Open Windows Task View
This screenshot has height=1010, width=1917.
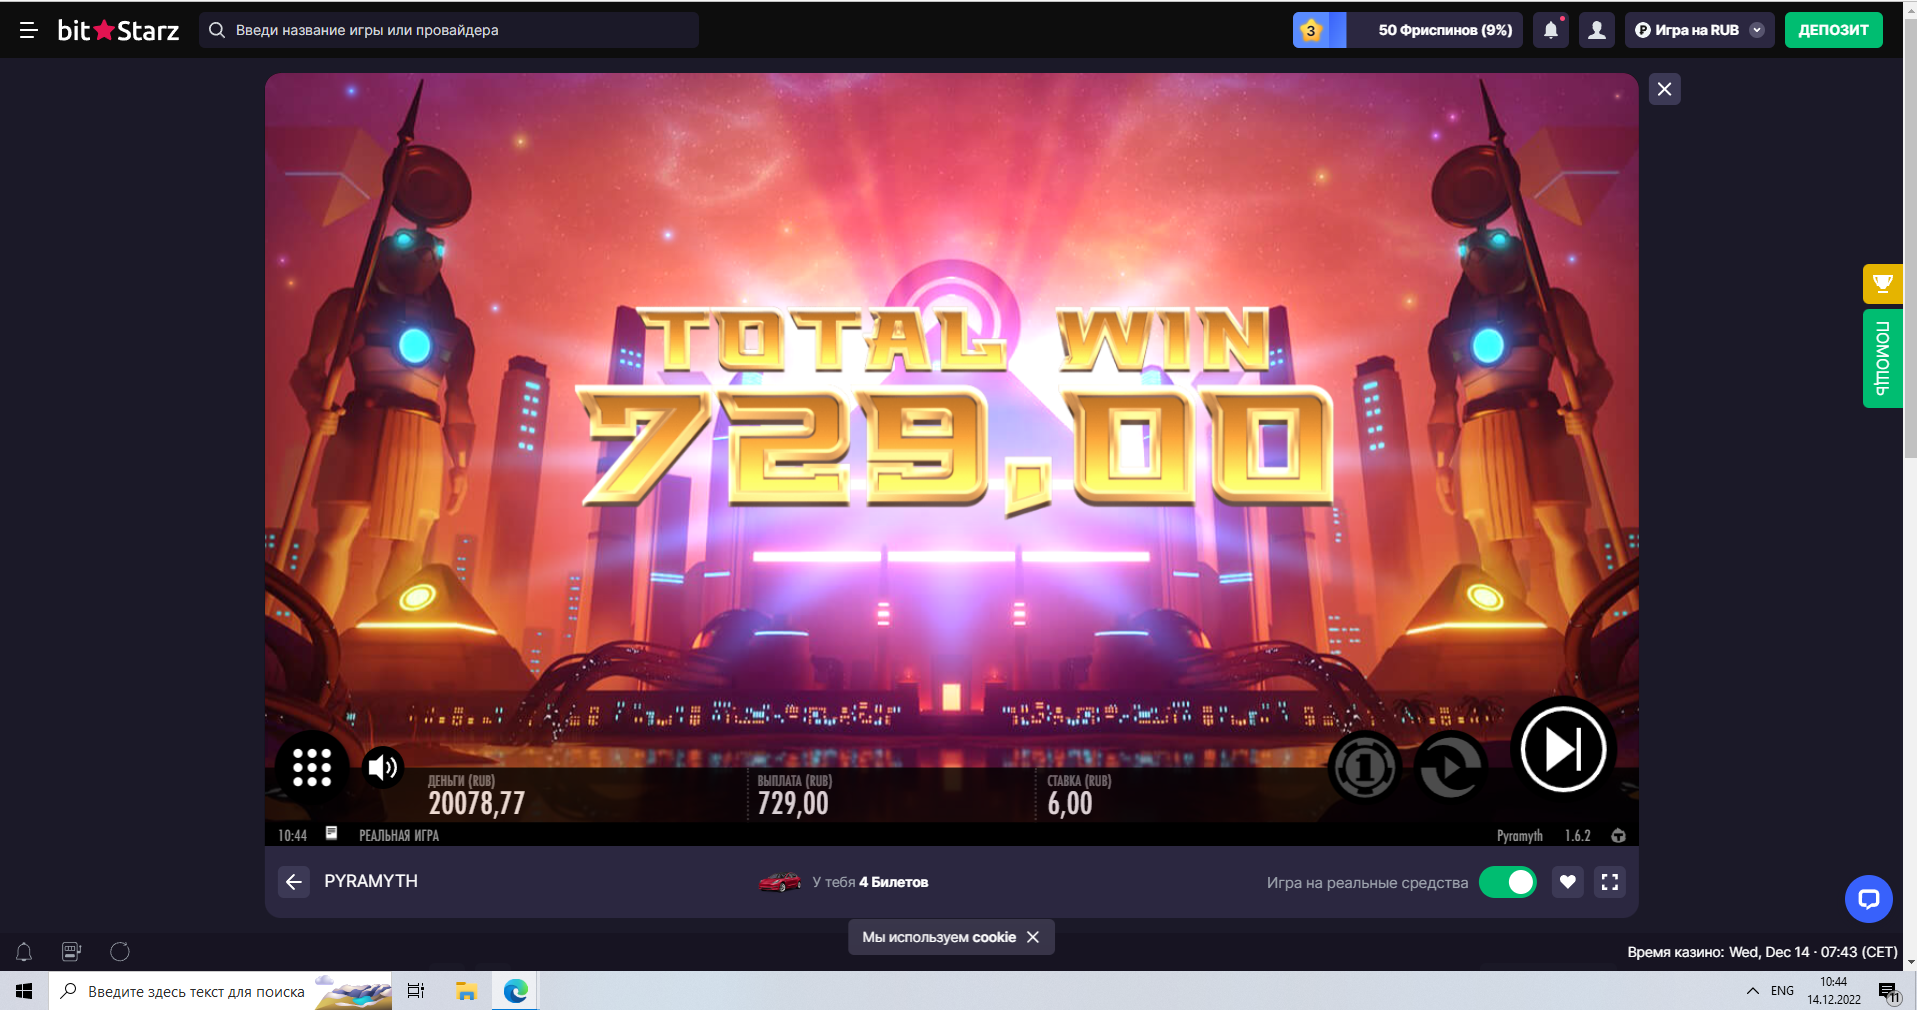[416, 991]
